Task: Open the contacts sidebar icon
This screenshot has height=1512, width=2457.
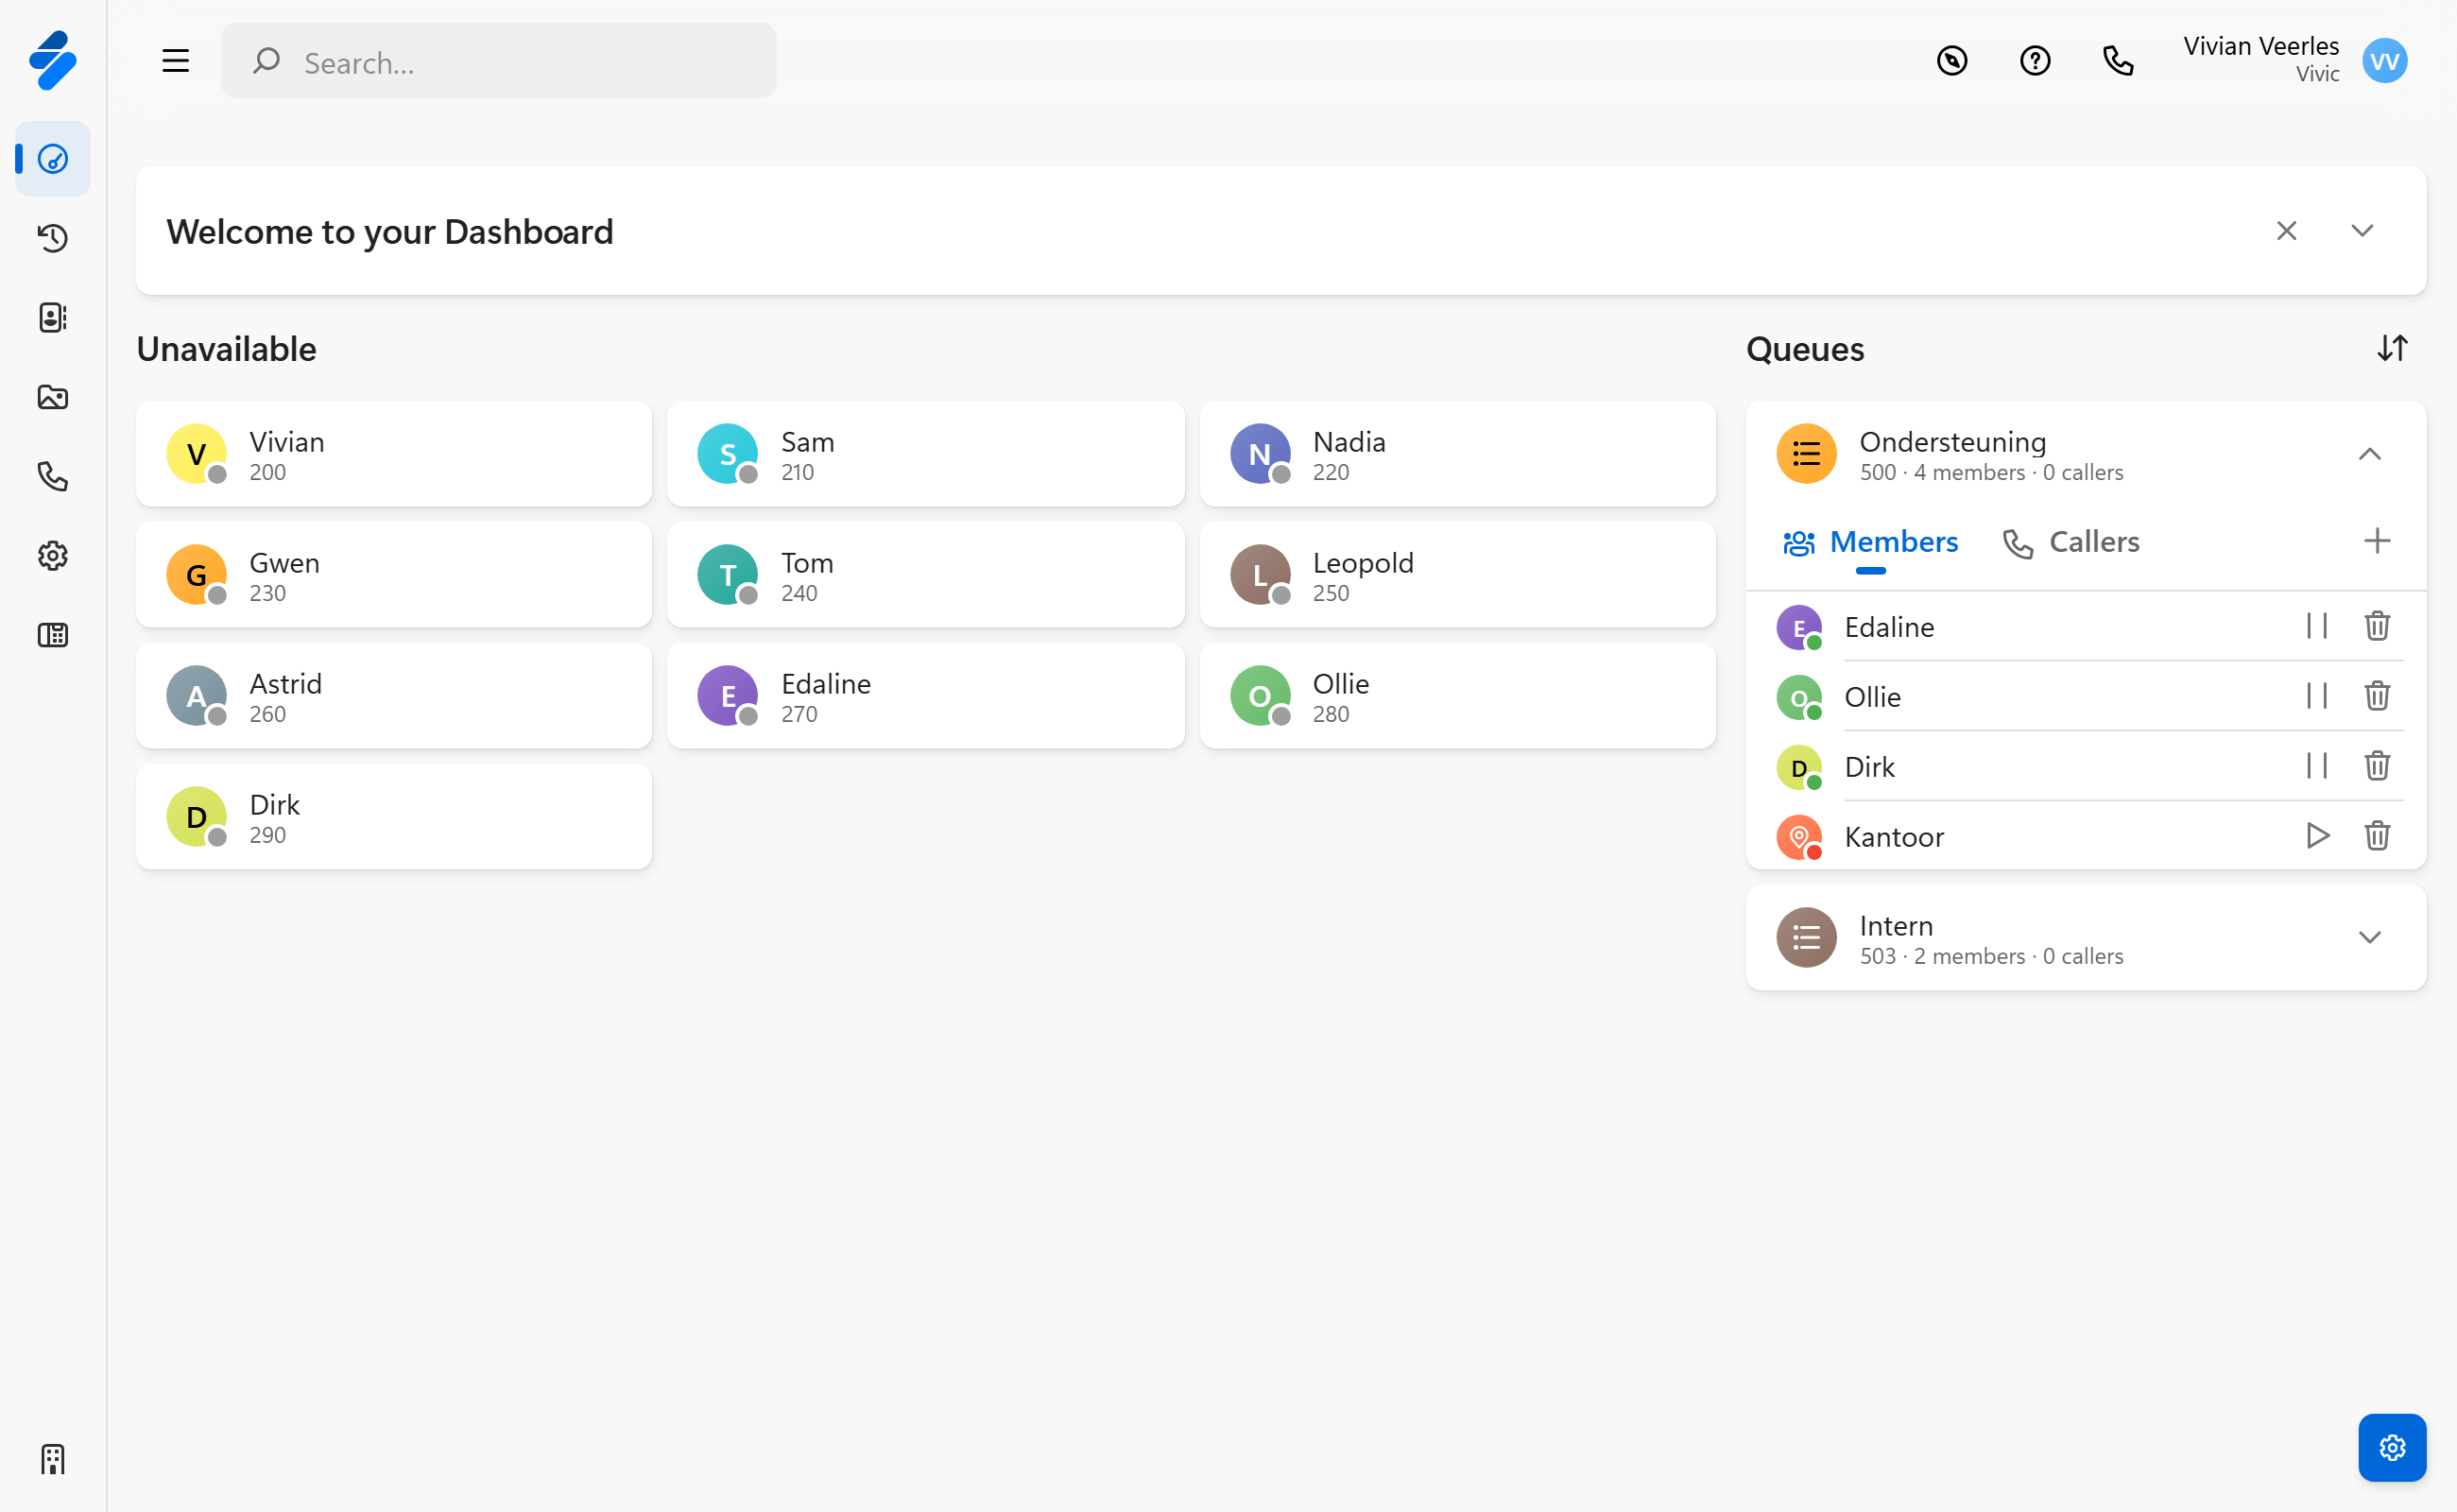Action: click(52, 317)
